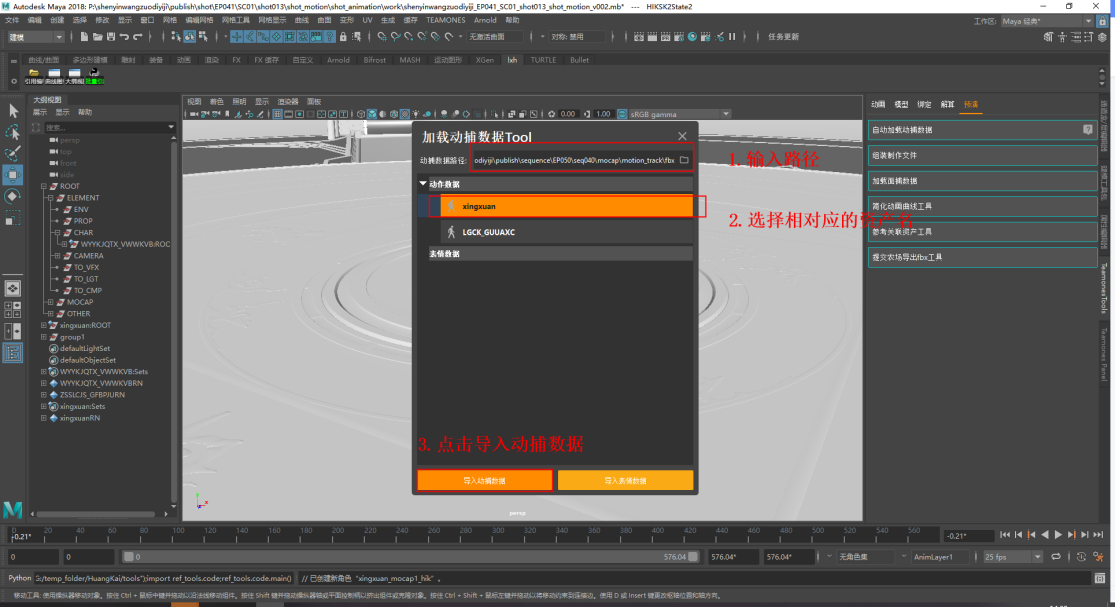1115x607 pixels.
Task: Open the 建模 menu set dropdown
Action: click(36, 37)
